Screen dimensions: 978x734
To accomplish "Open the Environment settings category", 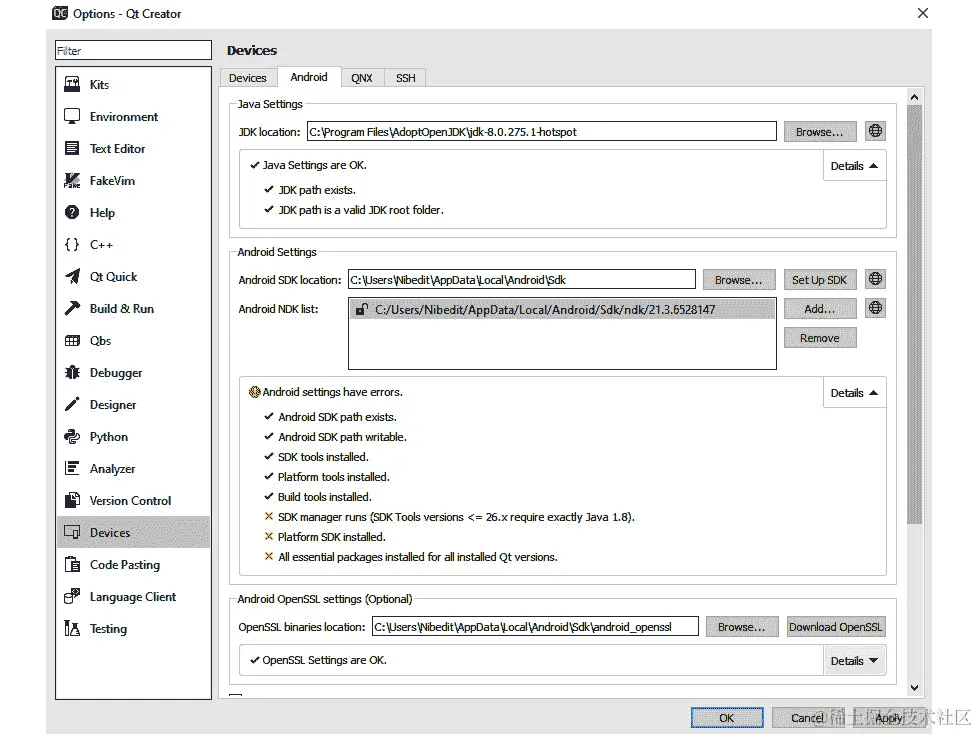I will pyautogui.click(x=133, y=117).
